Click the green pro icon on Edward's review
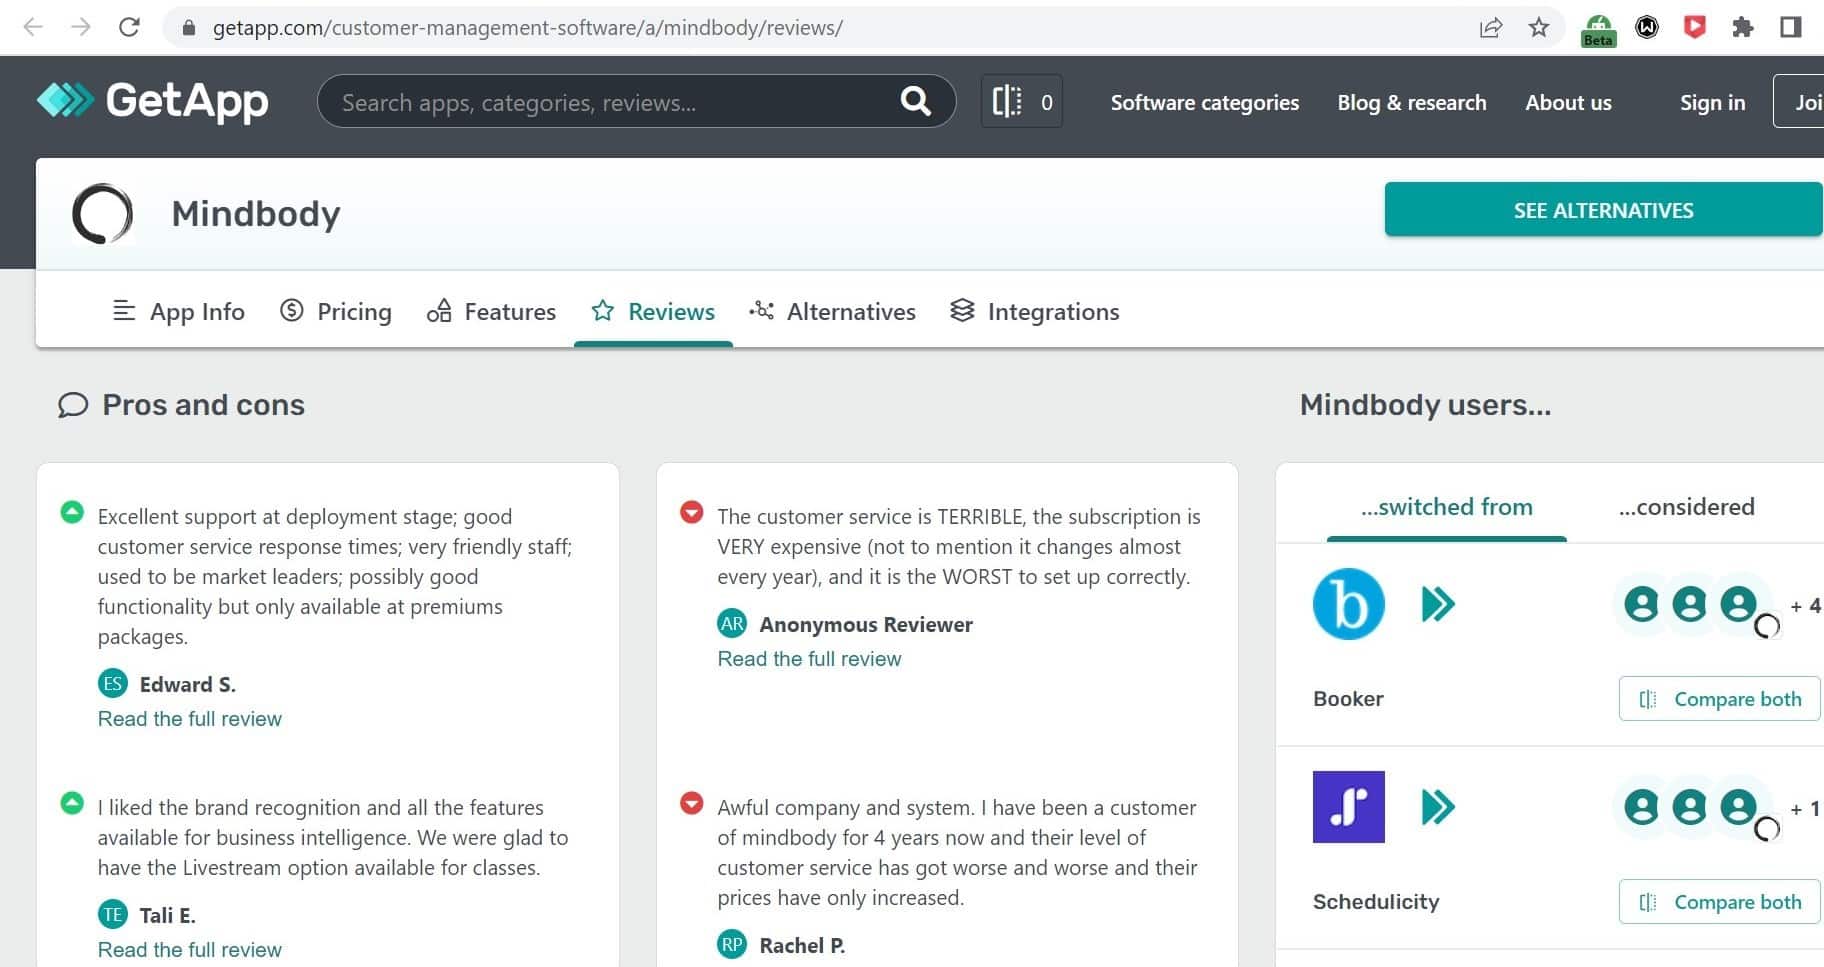The image size is (1824, 967). pyautogui.click(x=72, y=513)
